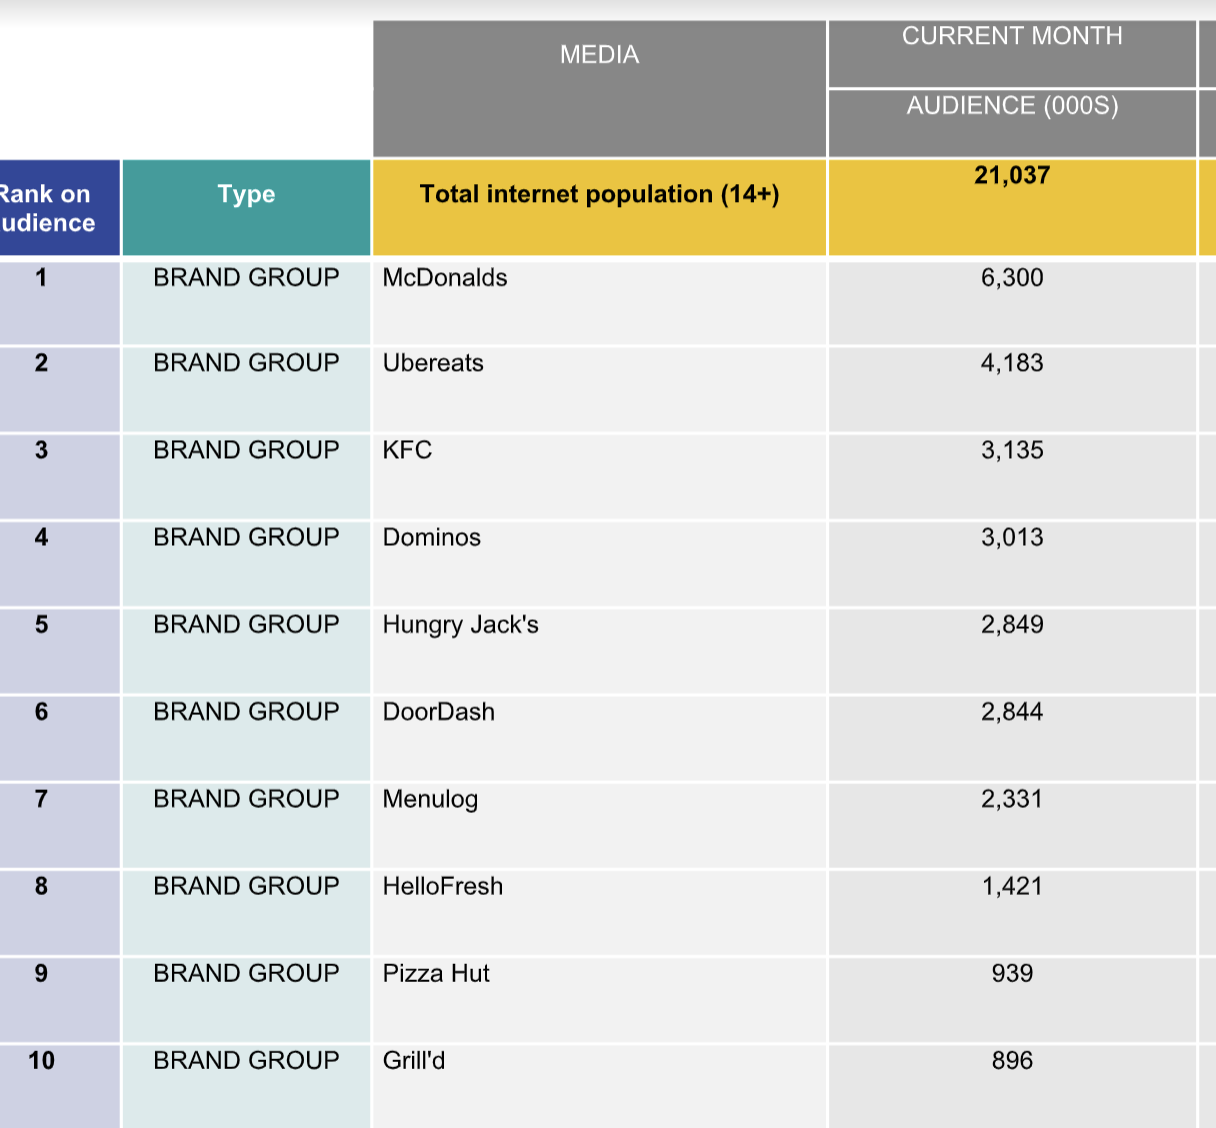Click the HelloFresh media cell

[600, 912]
